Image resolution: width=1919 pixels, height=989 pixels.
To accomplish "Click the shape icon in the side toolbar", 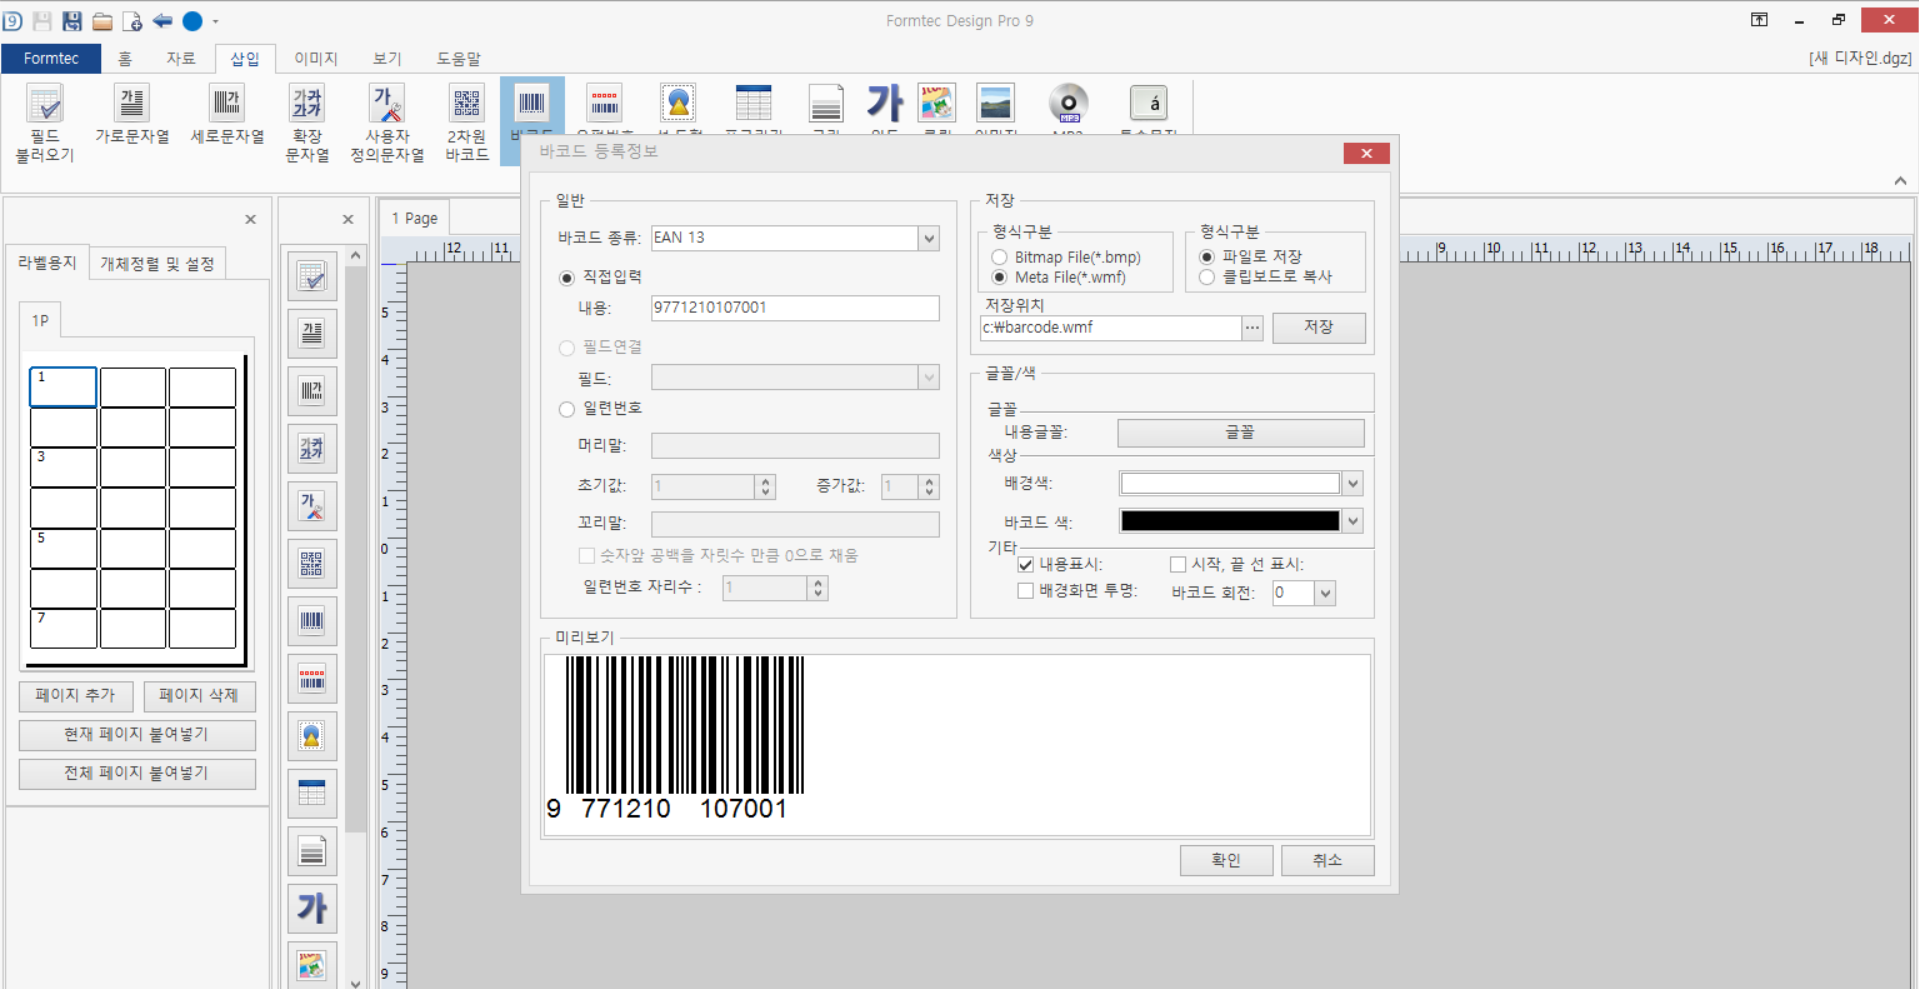I will click(x=312, y=736).
